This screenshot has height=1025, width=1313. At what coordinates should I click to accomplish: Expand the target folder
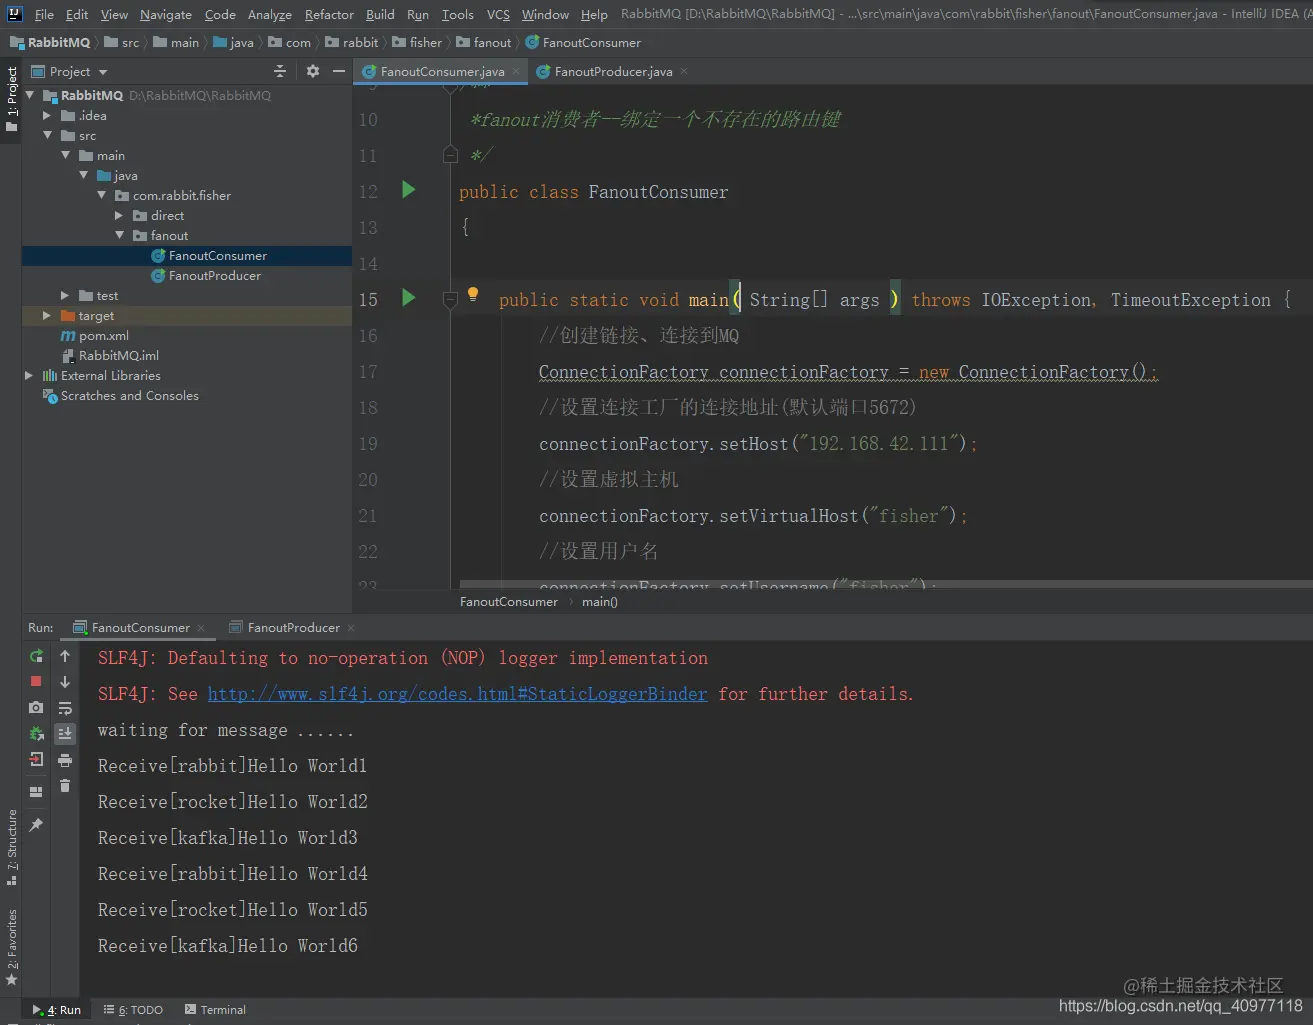click(47, 315)
